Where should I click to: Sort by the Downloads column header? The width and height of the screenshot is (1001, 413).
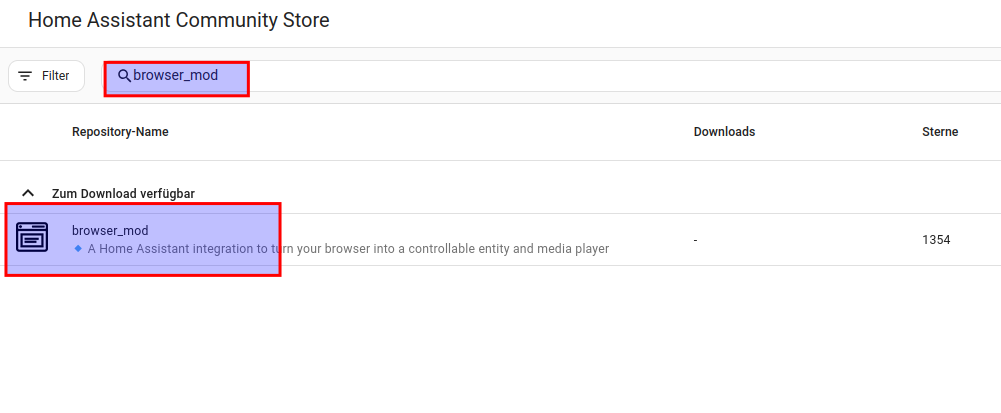tap(724, 132)
